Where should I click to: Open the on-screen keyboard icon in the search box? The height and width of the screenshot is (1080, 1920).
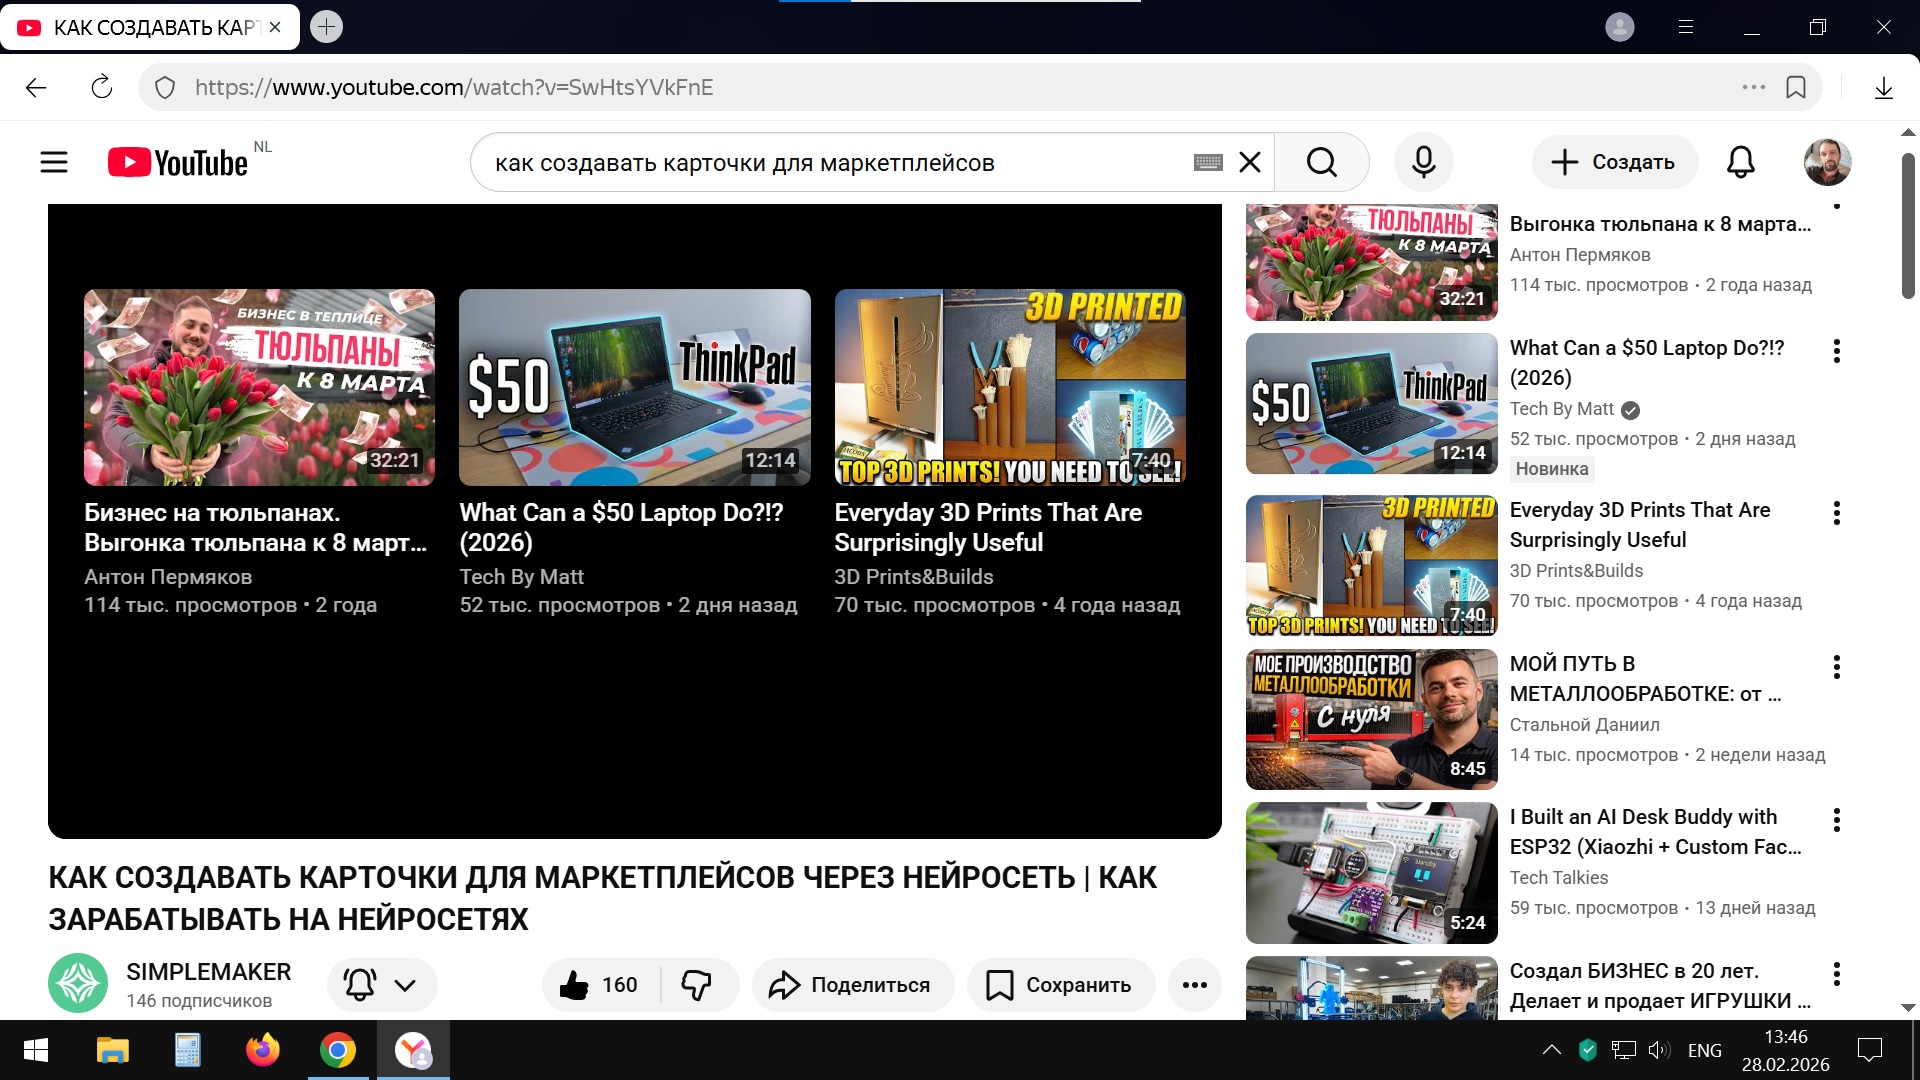pos(1208,162)
